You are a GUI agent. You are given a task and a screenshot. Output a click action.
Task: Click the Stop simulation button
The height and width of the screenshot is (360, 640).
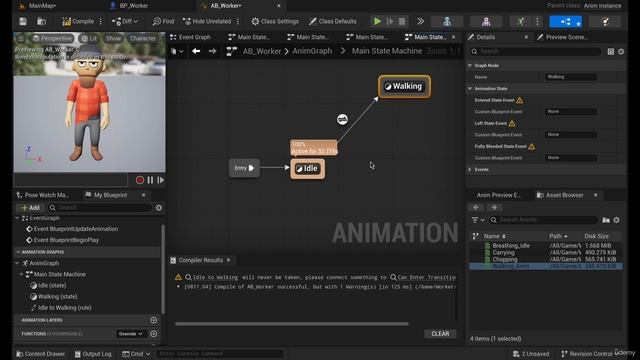[x=402, y=21]
